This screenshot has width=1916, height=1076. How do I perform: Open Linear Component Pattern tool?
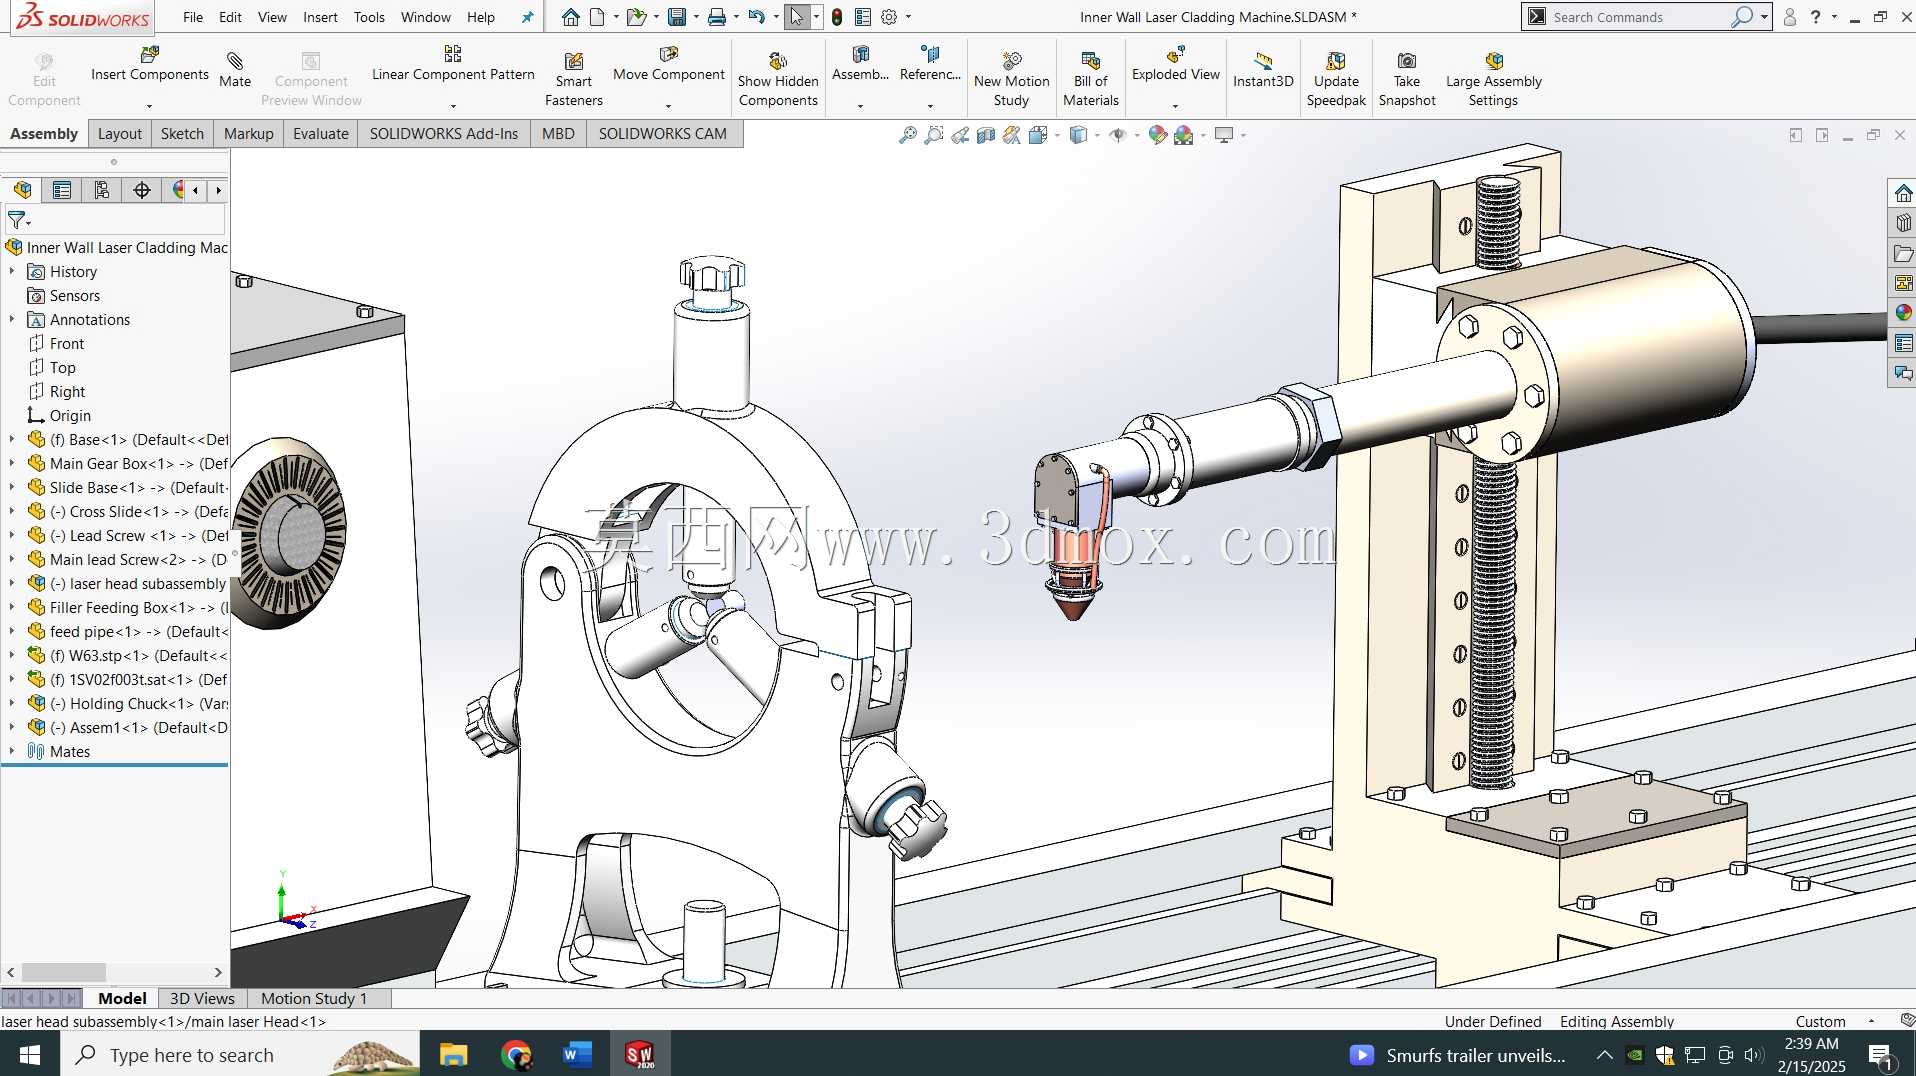[x=453, y=64]
